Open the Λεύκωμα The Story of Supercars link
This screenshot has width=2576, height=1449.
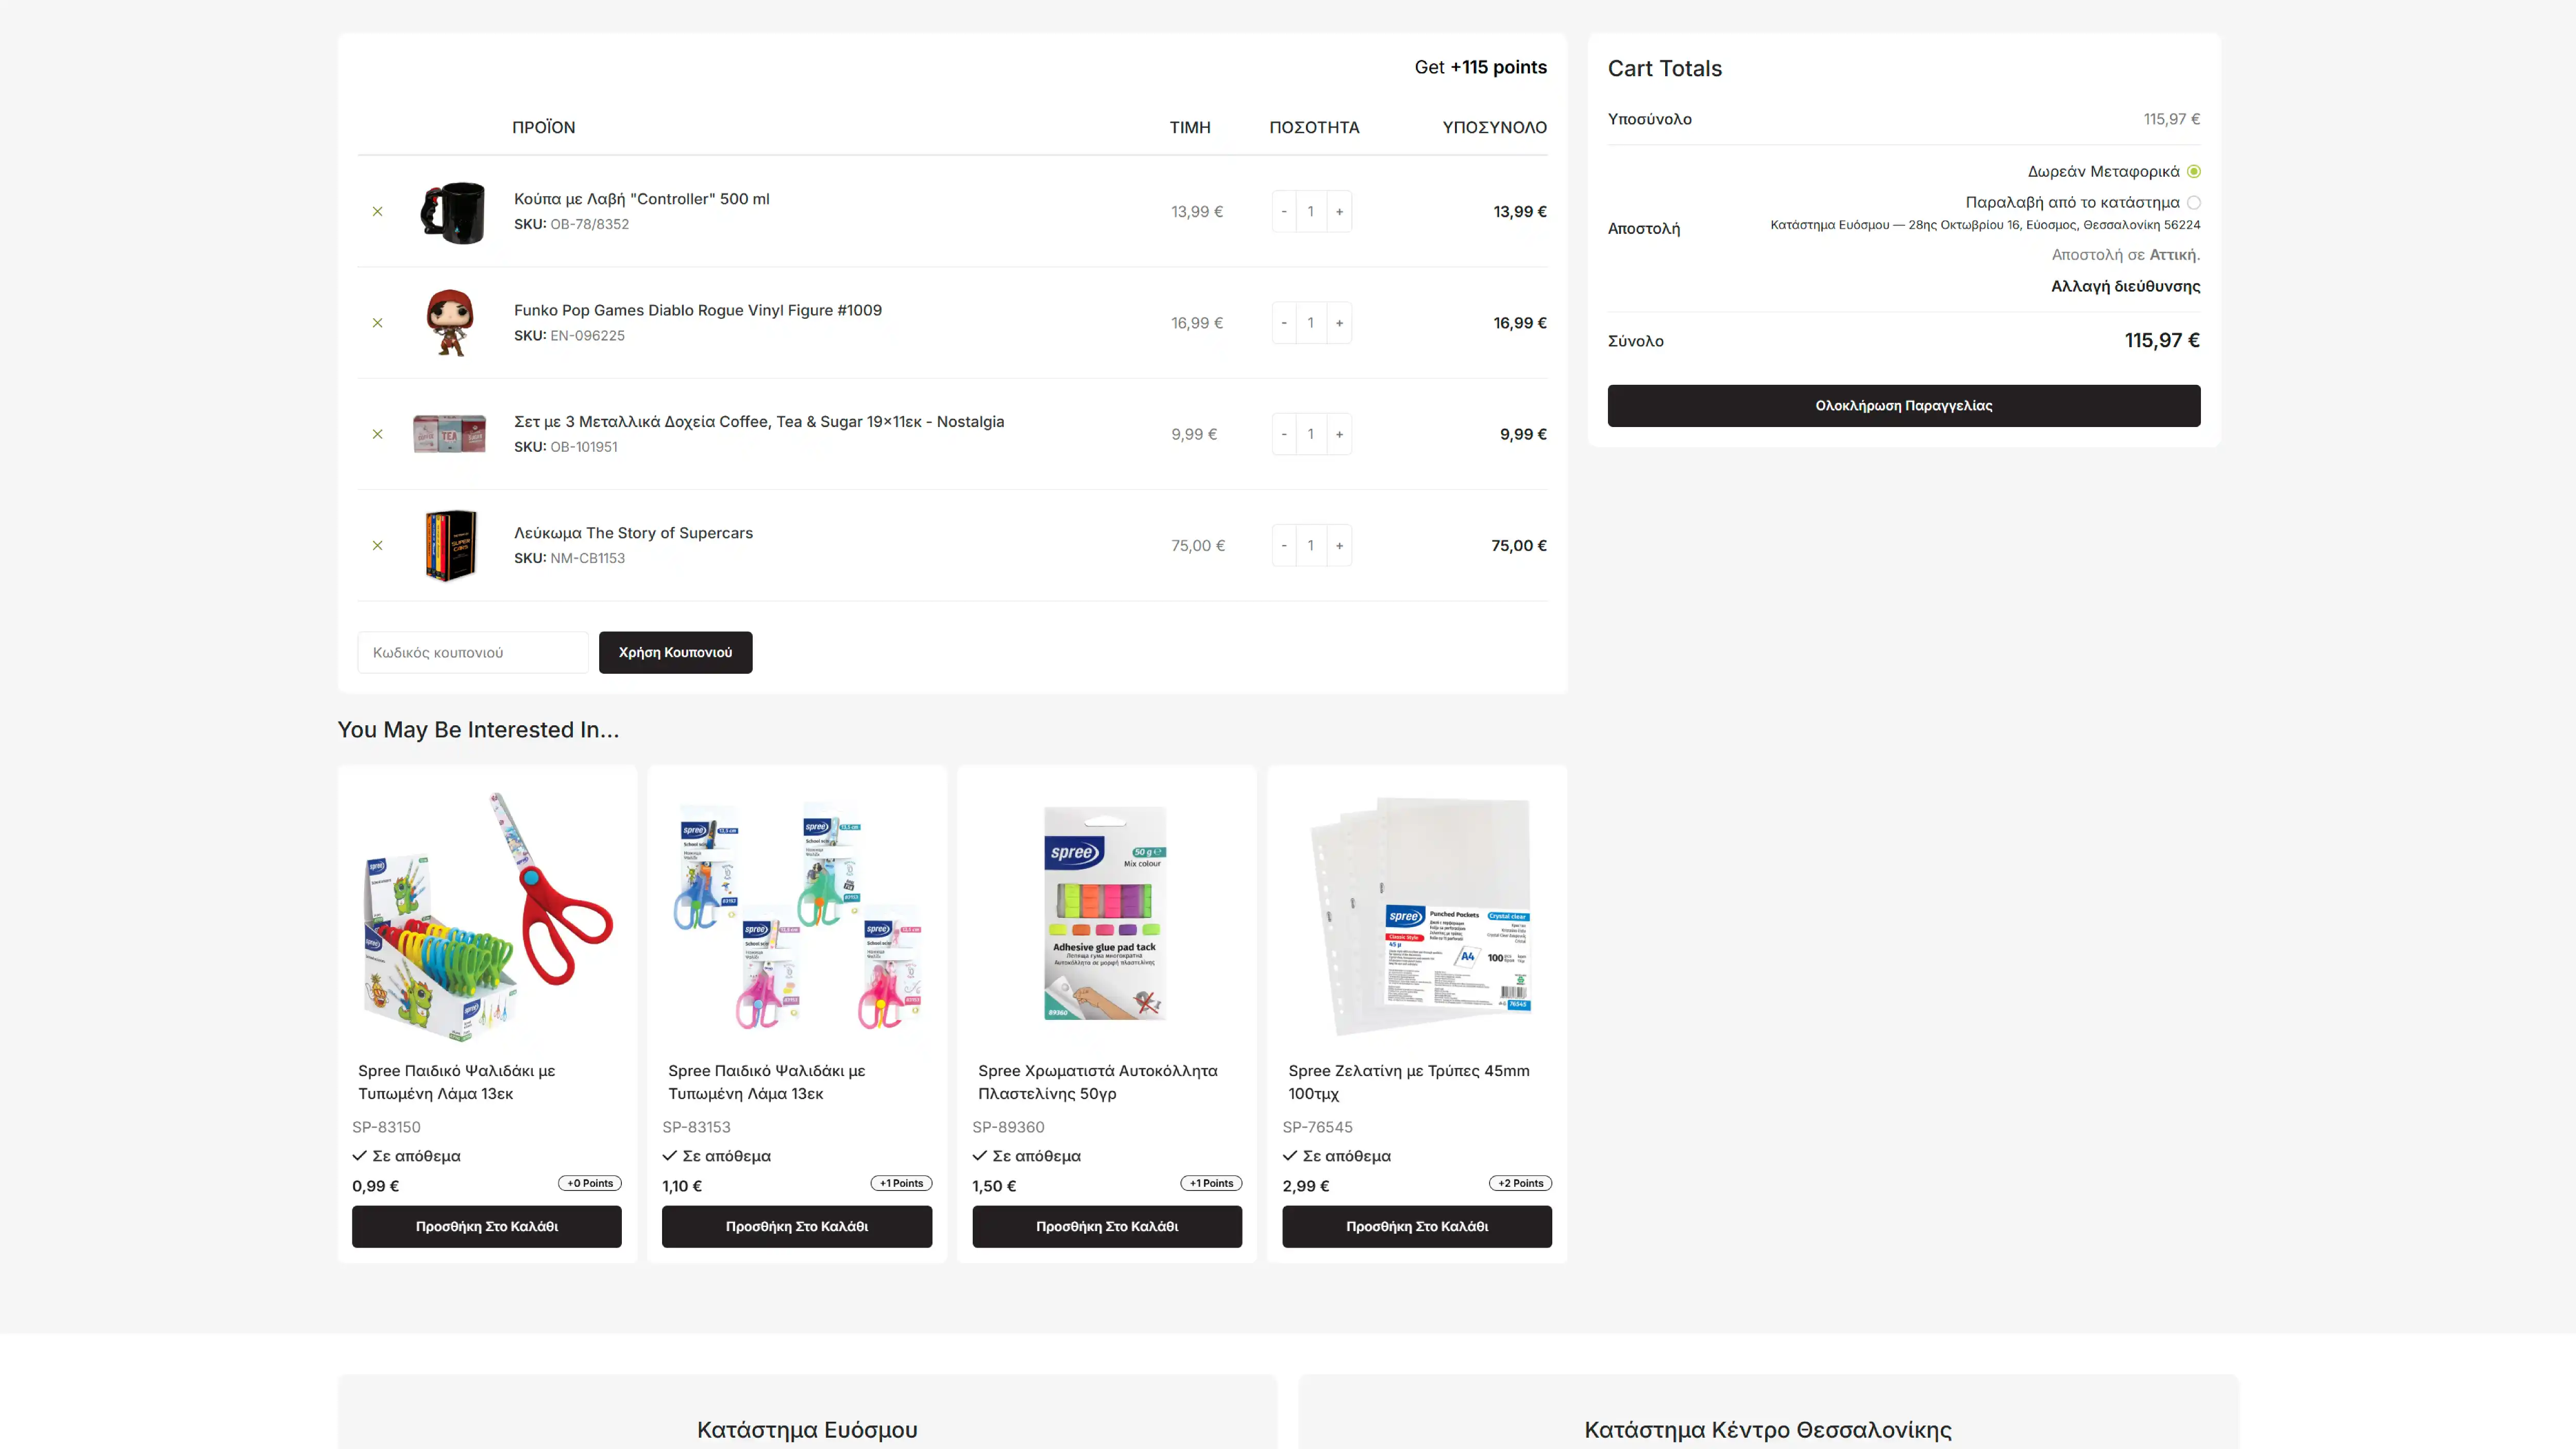pyautogui.click(x=632, y=533)
